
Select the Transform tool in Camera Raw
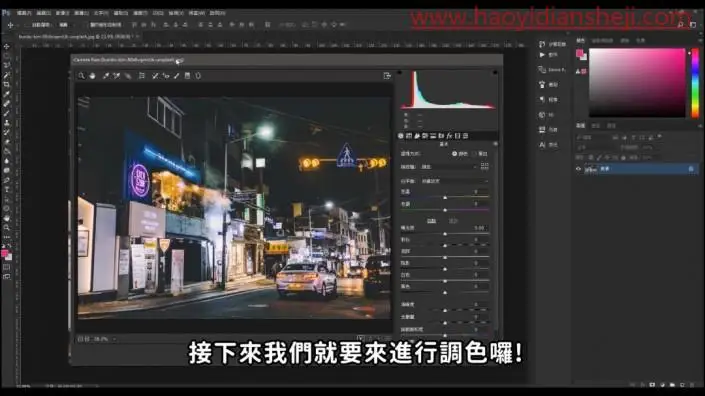pos(142,76)
